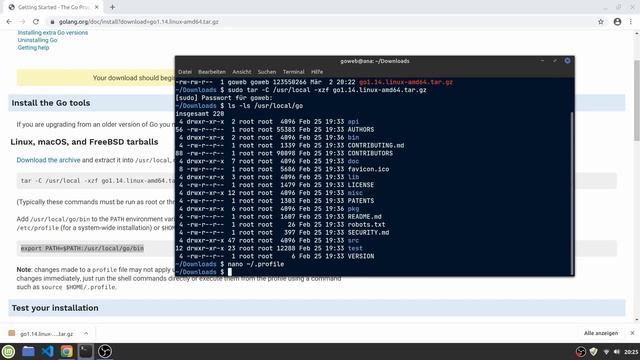Open Installing extra Go versions link
Screen dimensions: 640x360
point(53,32)
